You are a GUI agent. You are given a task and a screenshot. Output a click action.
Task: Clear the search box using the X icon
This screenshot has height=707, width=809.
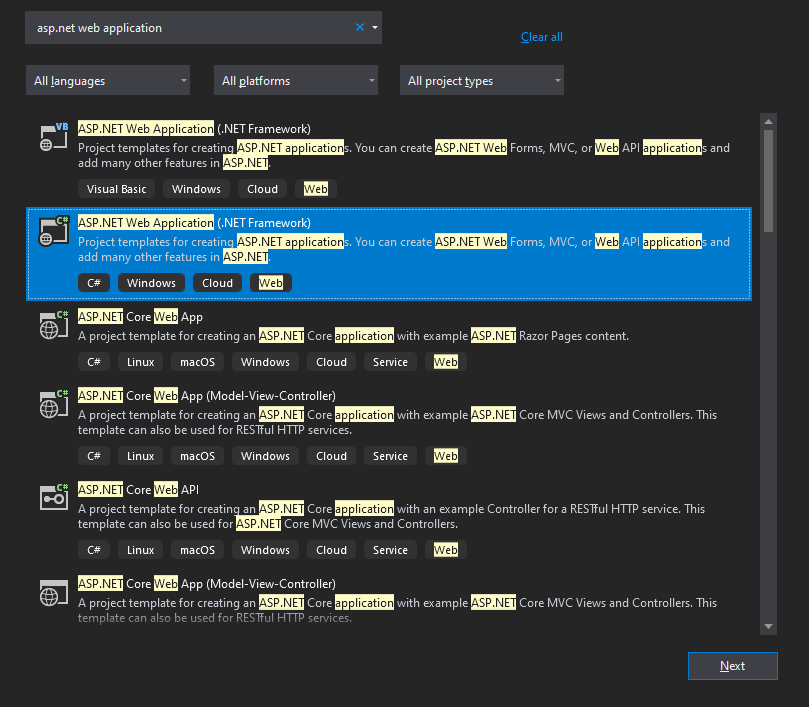pyautogui.click(x=359, y=27)
